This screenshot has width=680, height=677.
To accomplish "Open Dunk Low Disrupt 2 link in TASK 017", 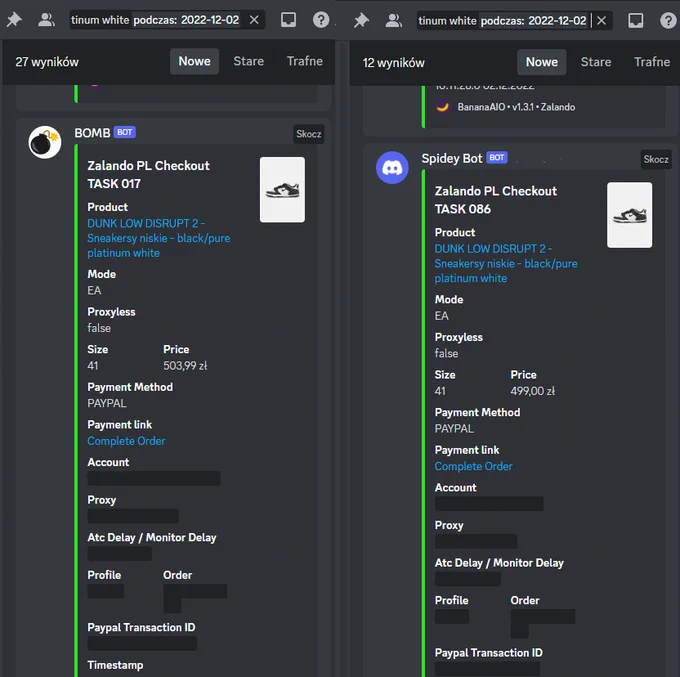I will (x=159, y=238).
